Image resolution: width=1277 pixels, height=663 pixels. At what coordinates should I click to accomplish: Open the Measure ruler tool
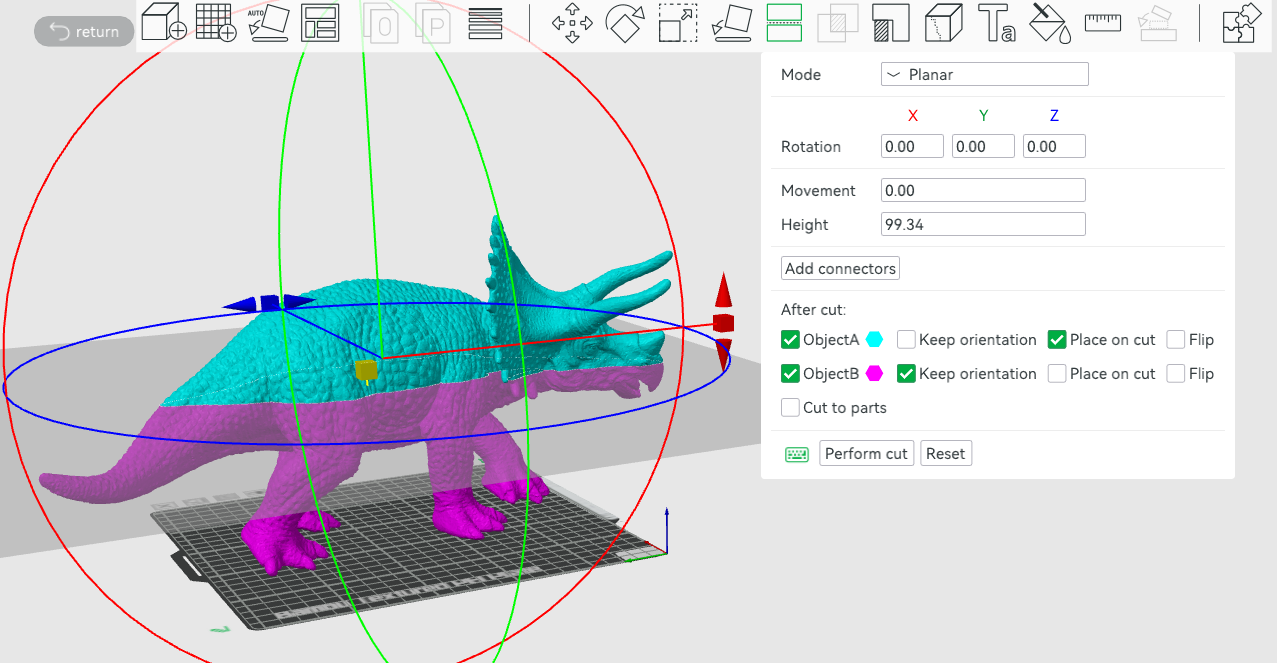tap(1102, 22)
